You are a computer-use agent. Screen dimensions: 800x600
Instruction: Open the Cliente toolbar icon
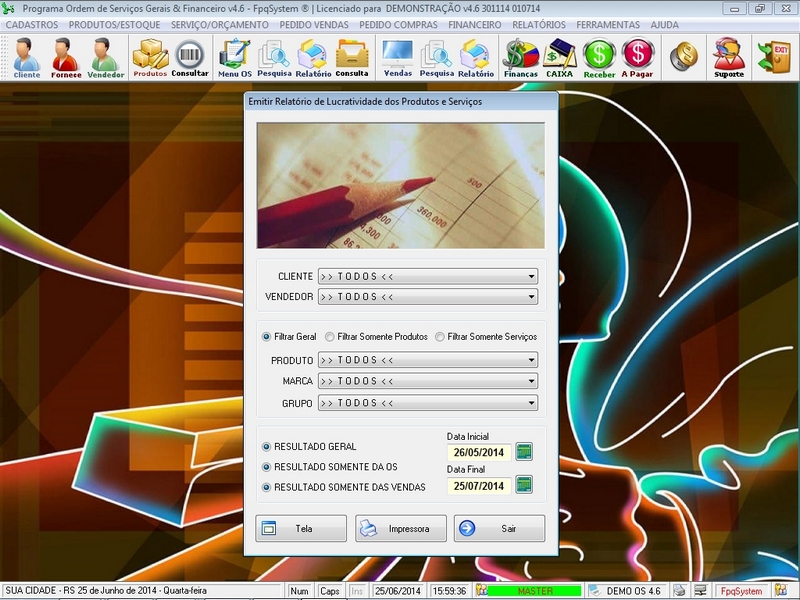[x=27, y=57]
